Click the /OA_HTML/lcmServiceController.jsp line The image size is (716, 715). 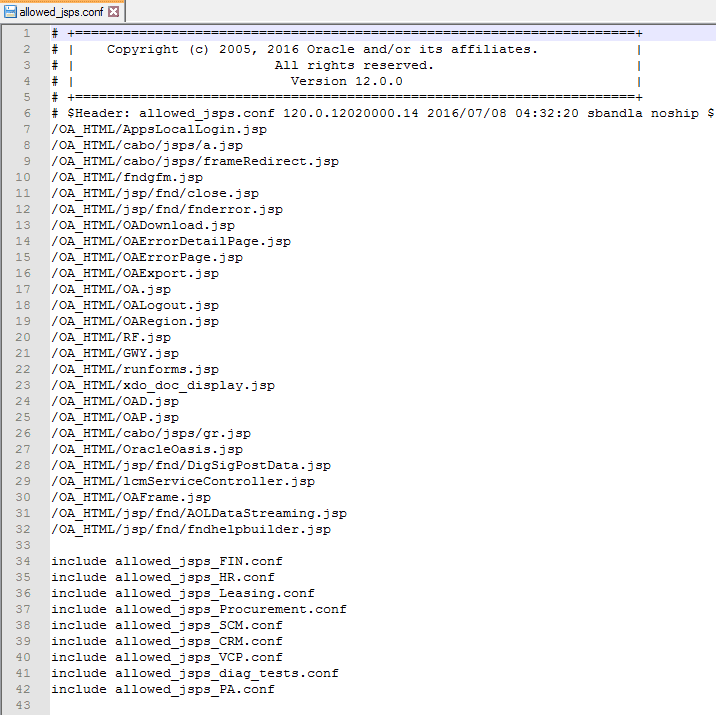(183, 481)
